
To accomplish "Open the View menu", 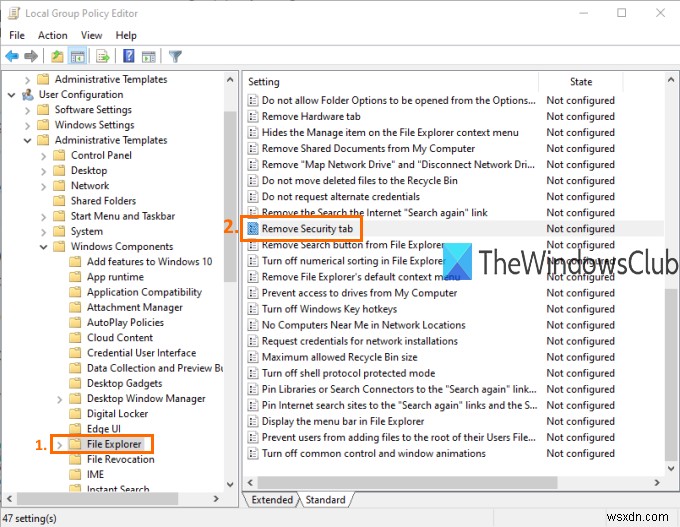I will [x=92, y=35].
